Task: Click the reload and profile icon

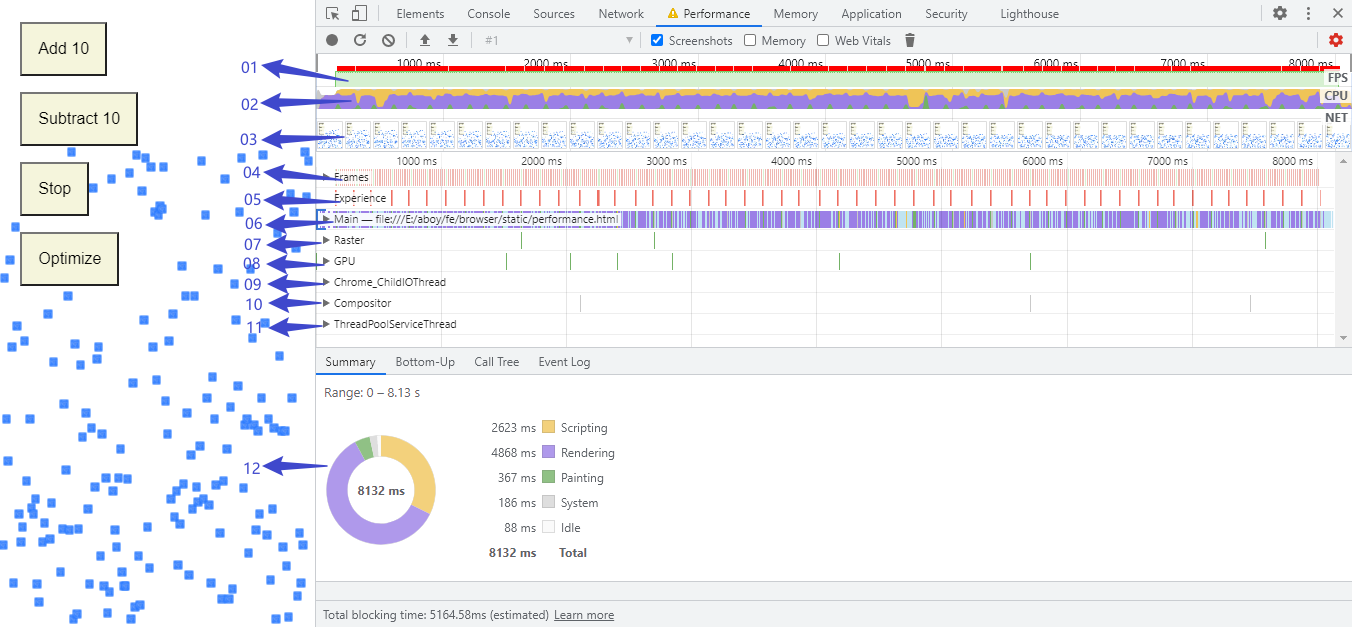Action: pos(360,40)
